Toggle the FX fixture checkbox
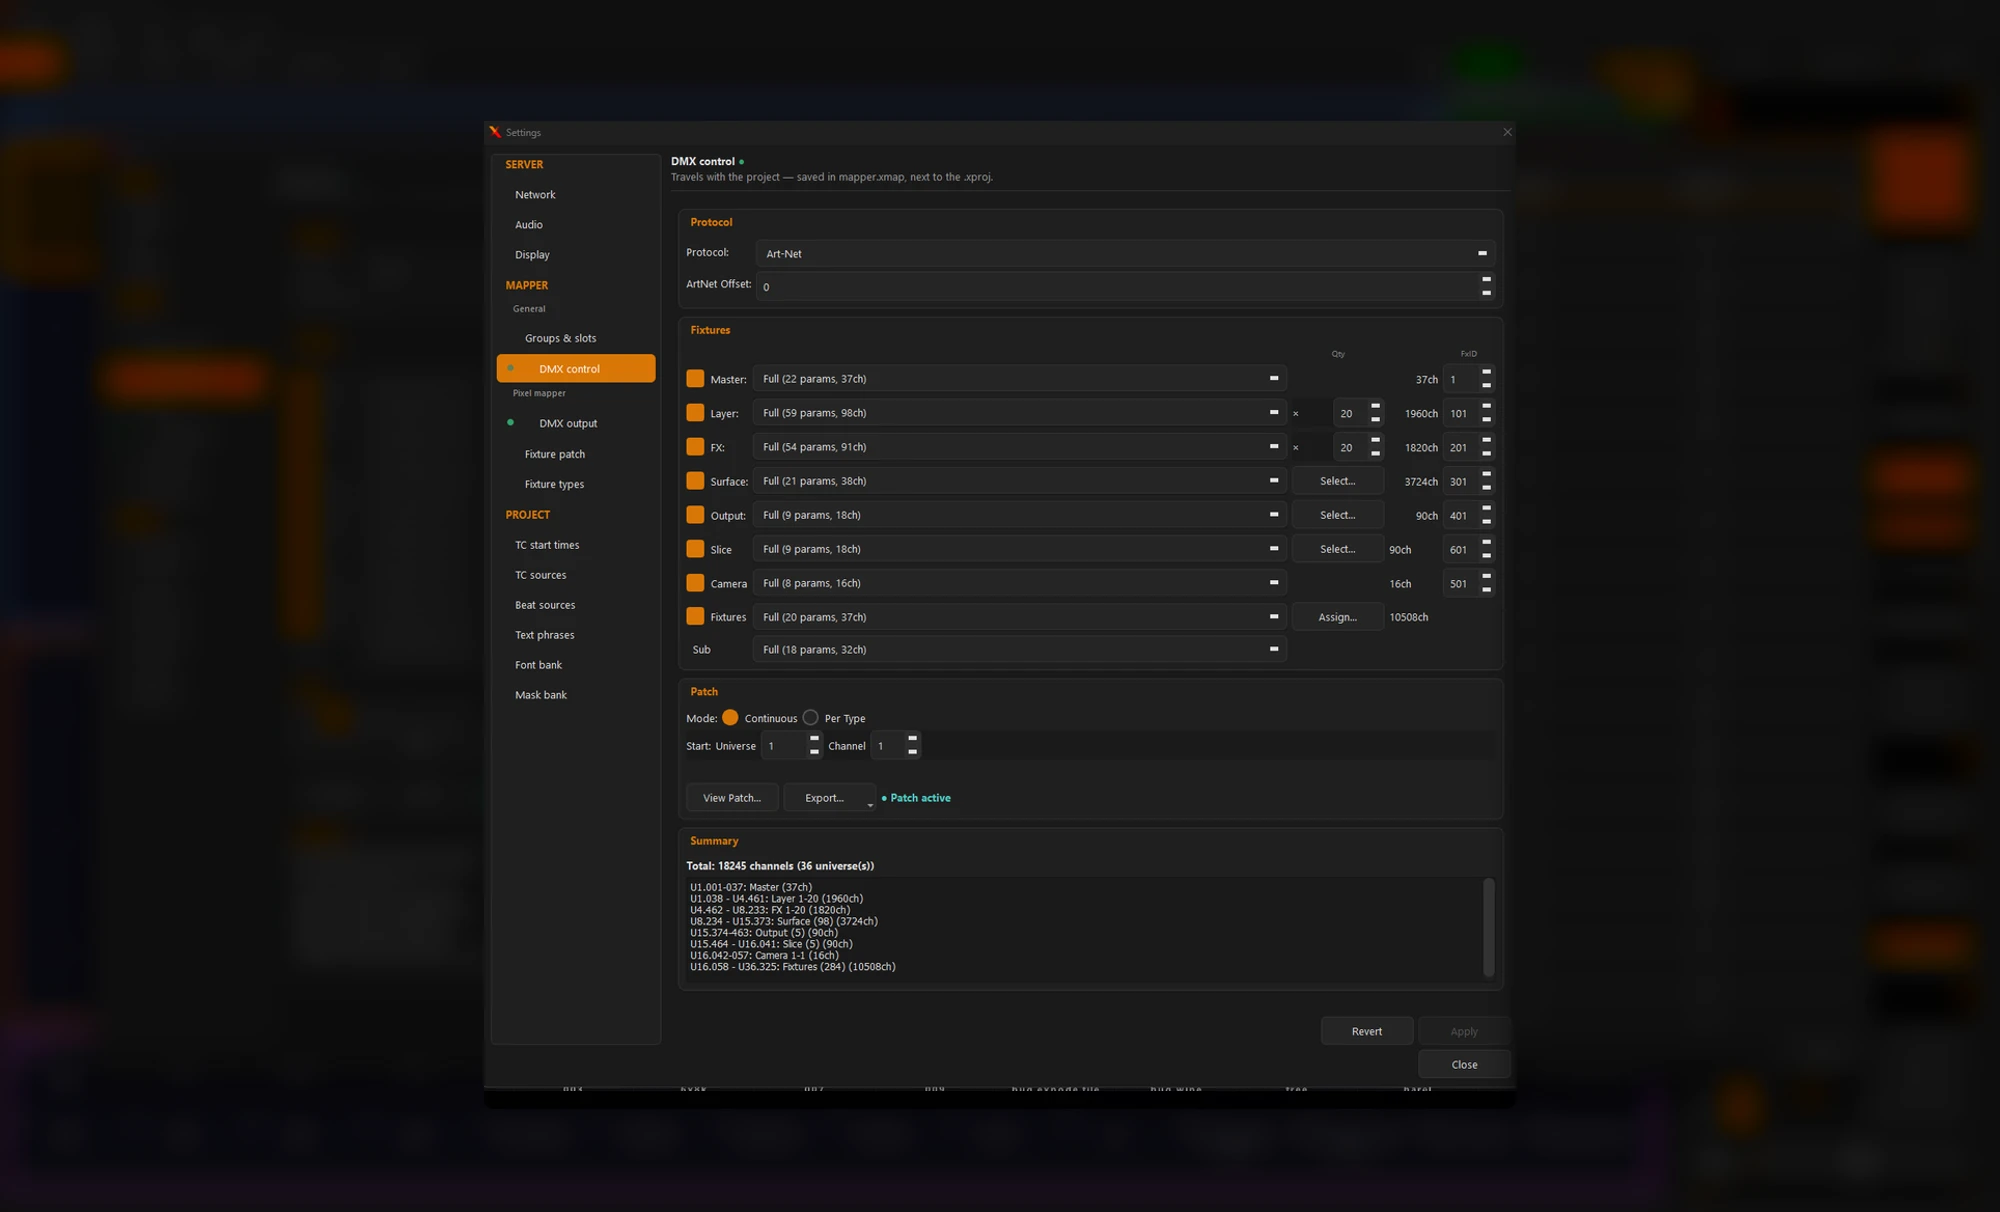Viewport: 2000px width, 1212px height. point(695,447)
